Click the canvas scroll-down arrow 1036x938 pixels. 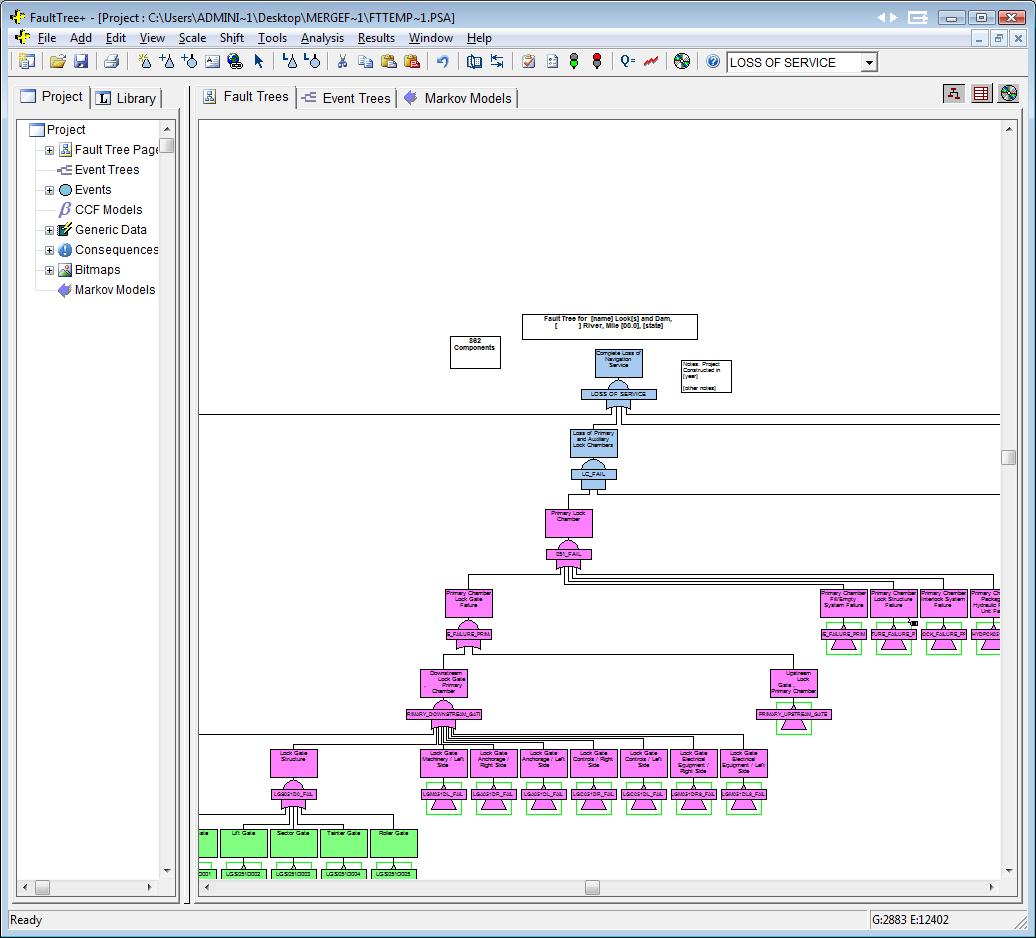[1008, 871]
